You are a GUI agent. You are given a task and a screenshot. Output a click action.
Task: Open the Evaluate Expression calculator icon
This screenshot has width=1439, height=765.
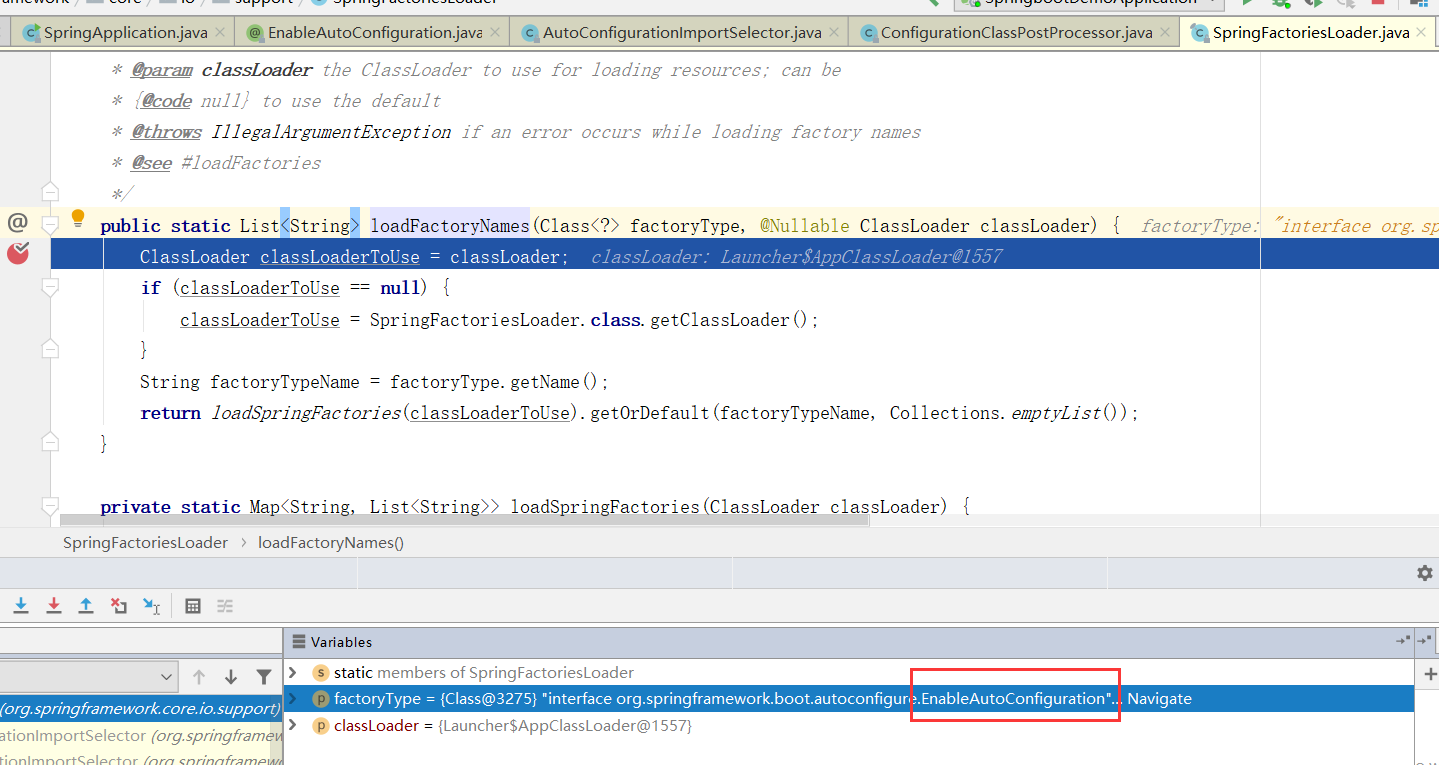(x=193, y=605)
